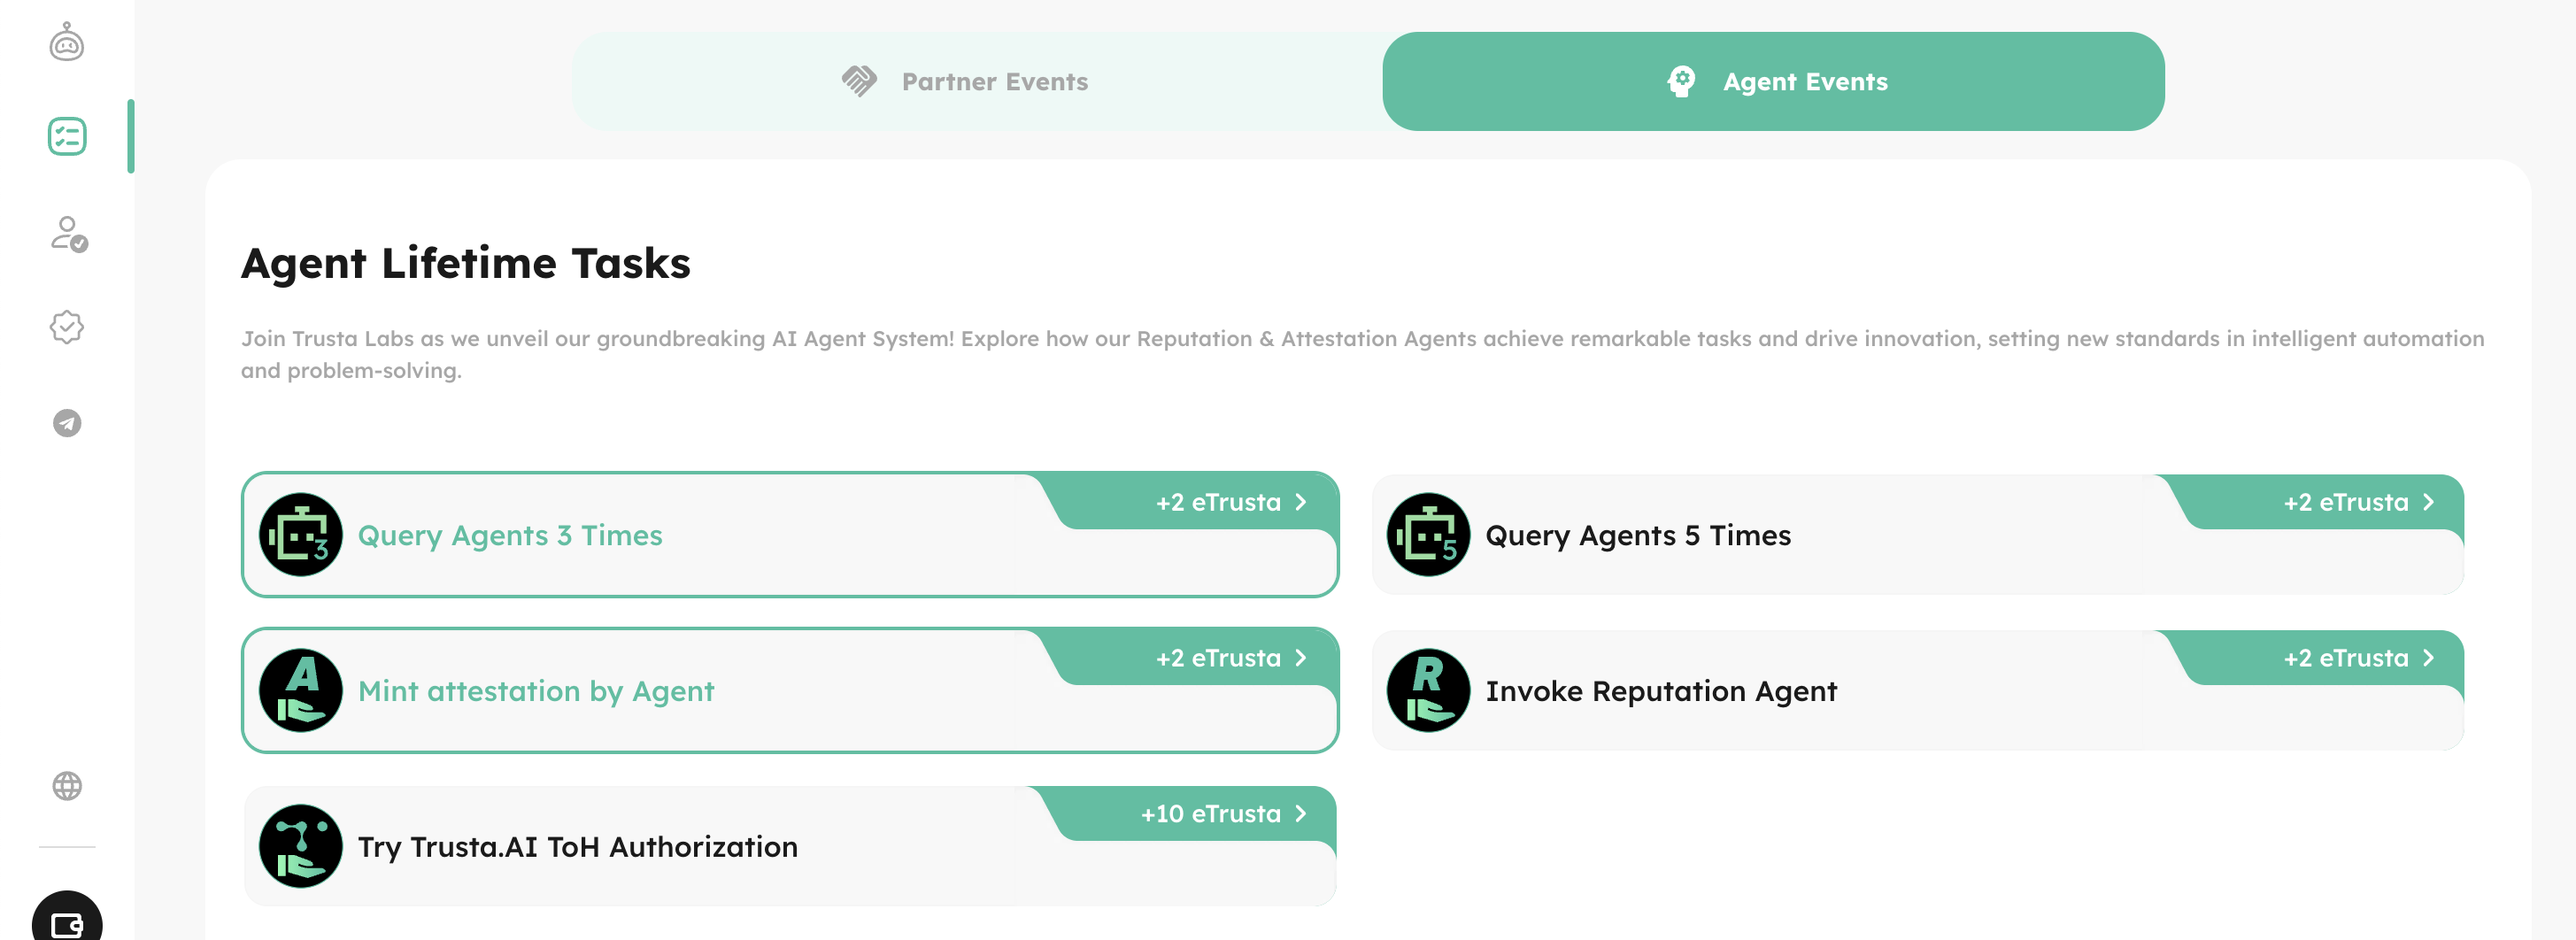This screenshot has width=2576, height=940.
Task: Open the Query Agents 5 Times task
Action: (1917, 535)
